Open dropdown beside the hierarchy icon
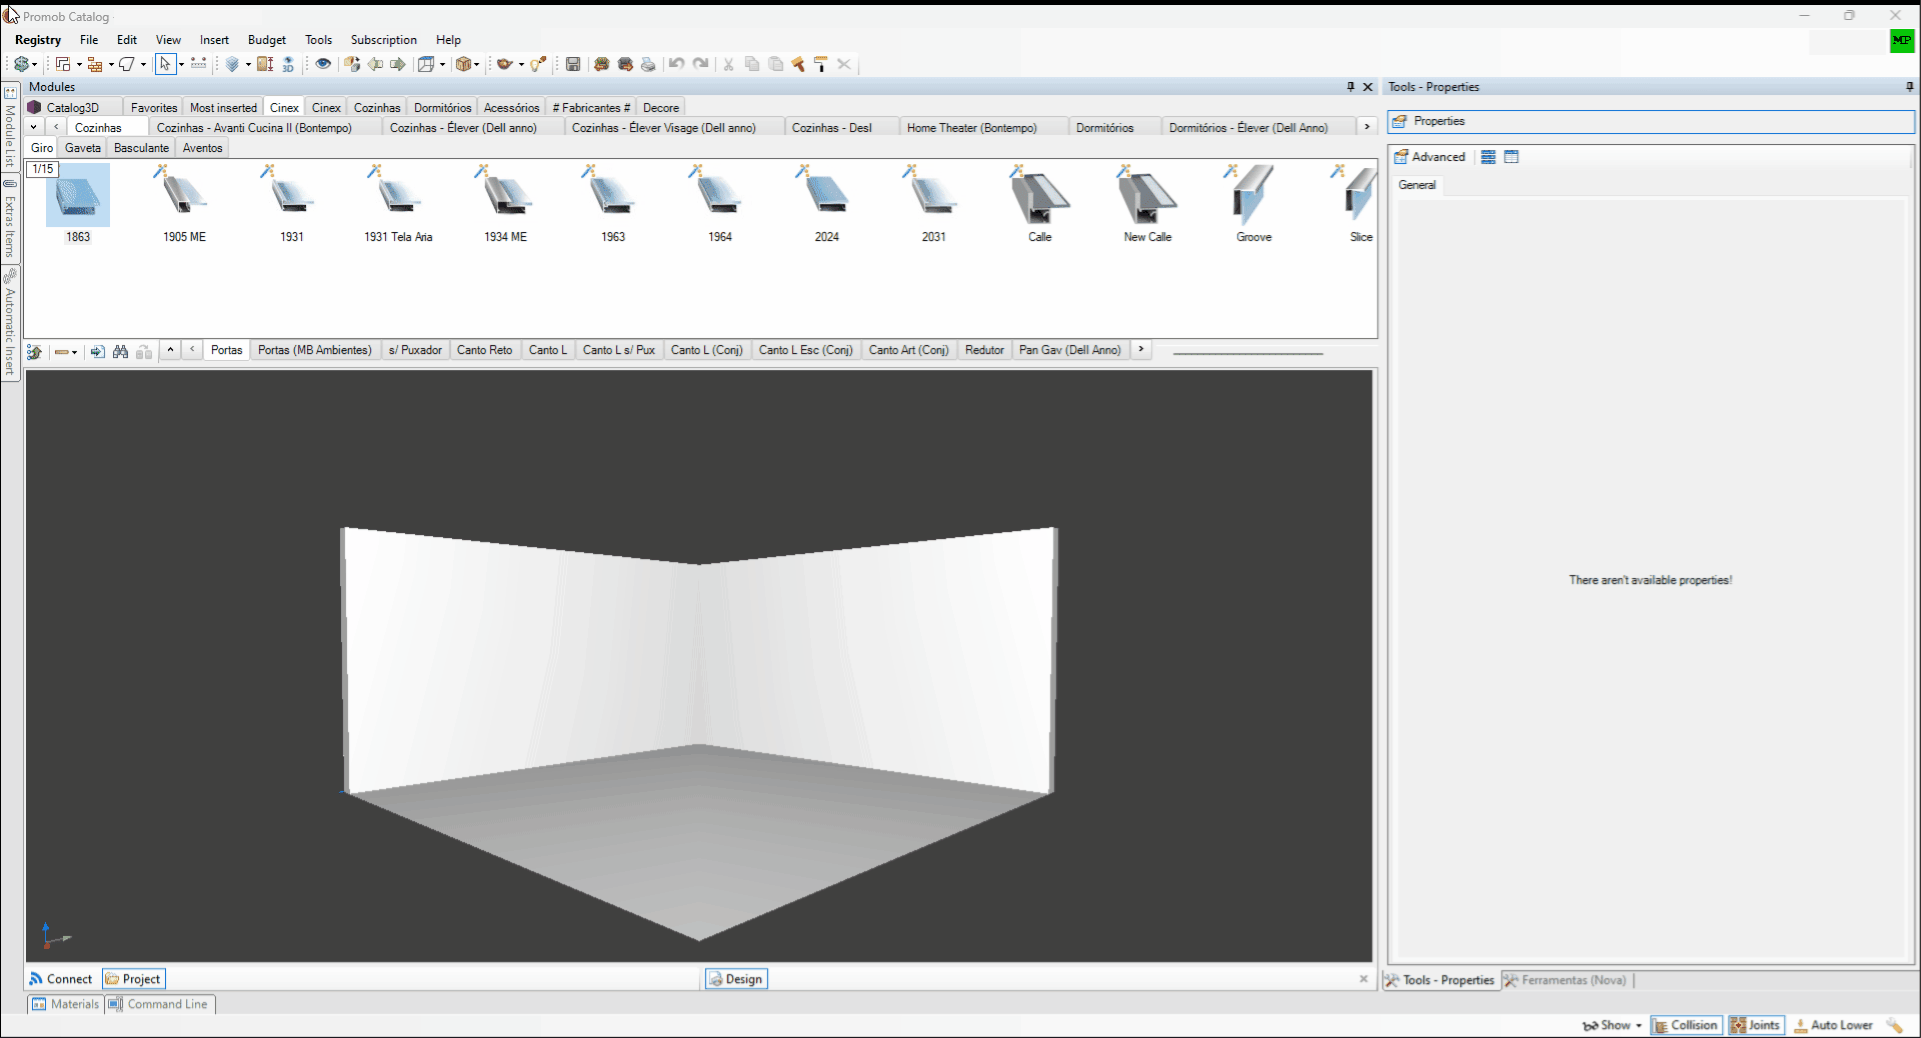Image resolution: width=1921 pixels, height=1038 pixels. pyautogui.click(x=111, y=65)
